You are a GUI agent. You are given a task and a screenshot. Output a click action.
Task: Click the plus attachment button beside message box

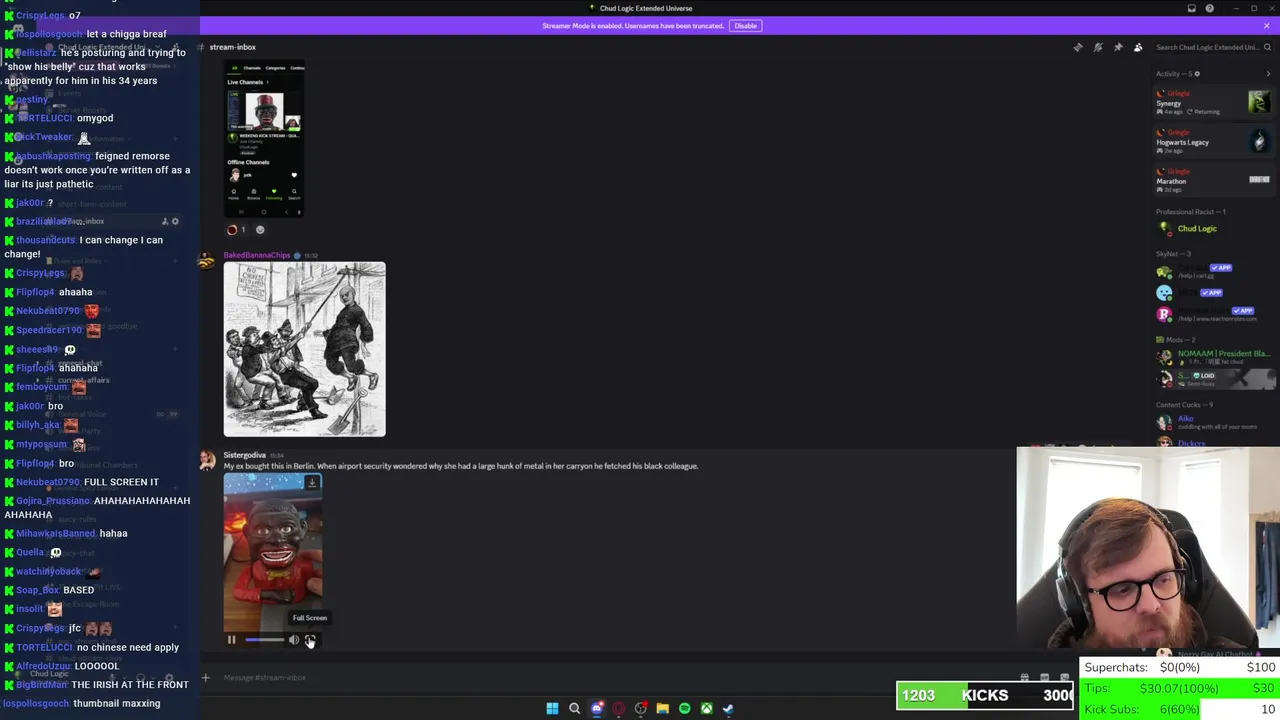click(x=206, y=677)
